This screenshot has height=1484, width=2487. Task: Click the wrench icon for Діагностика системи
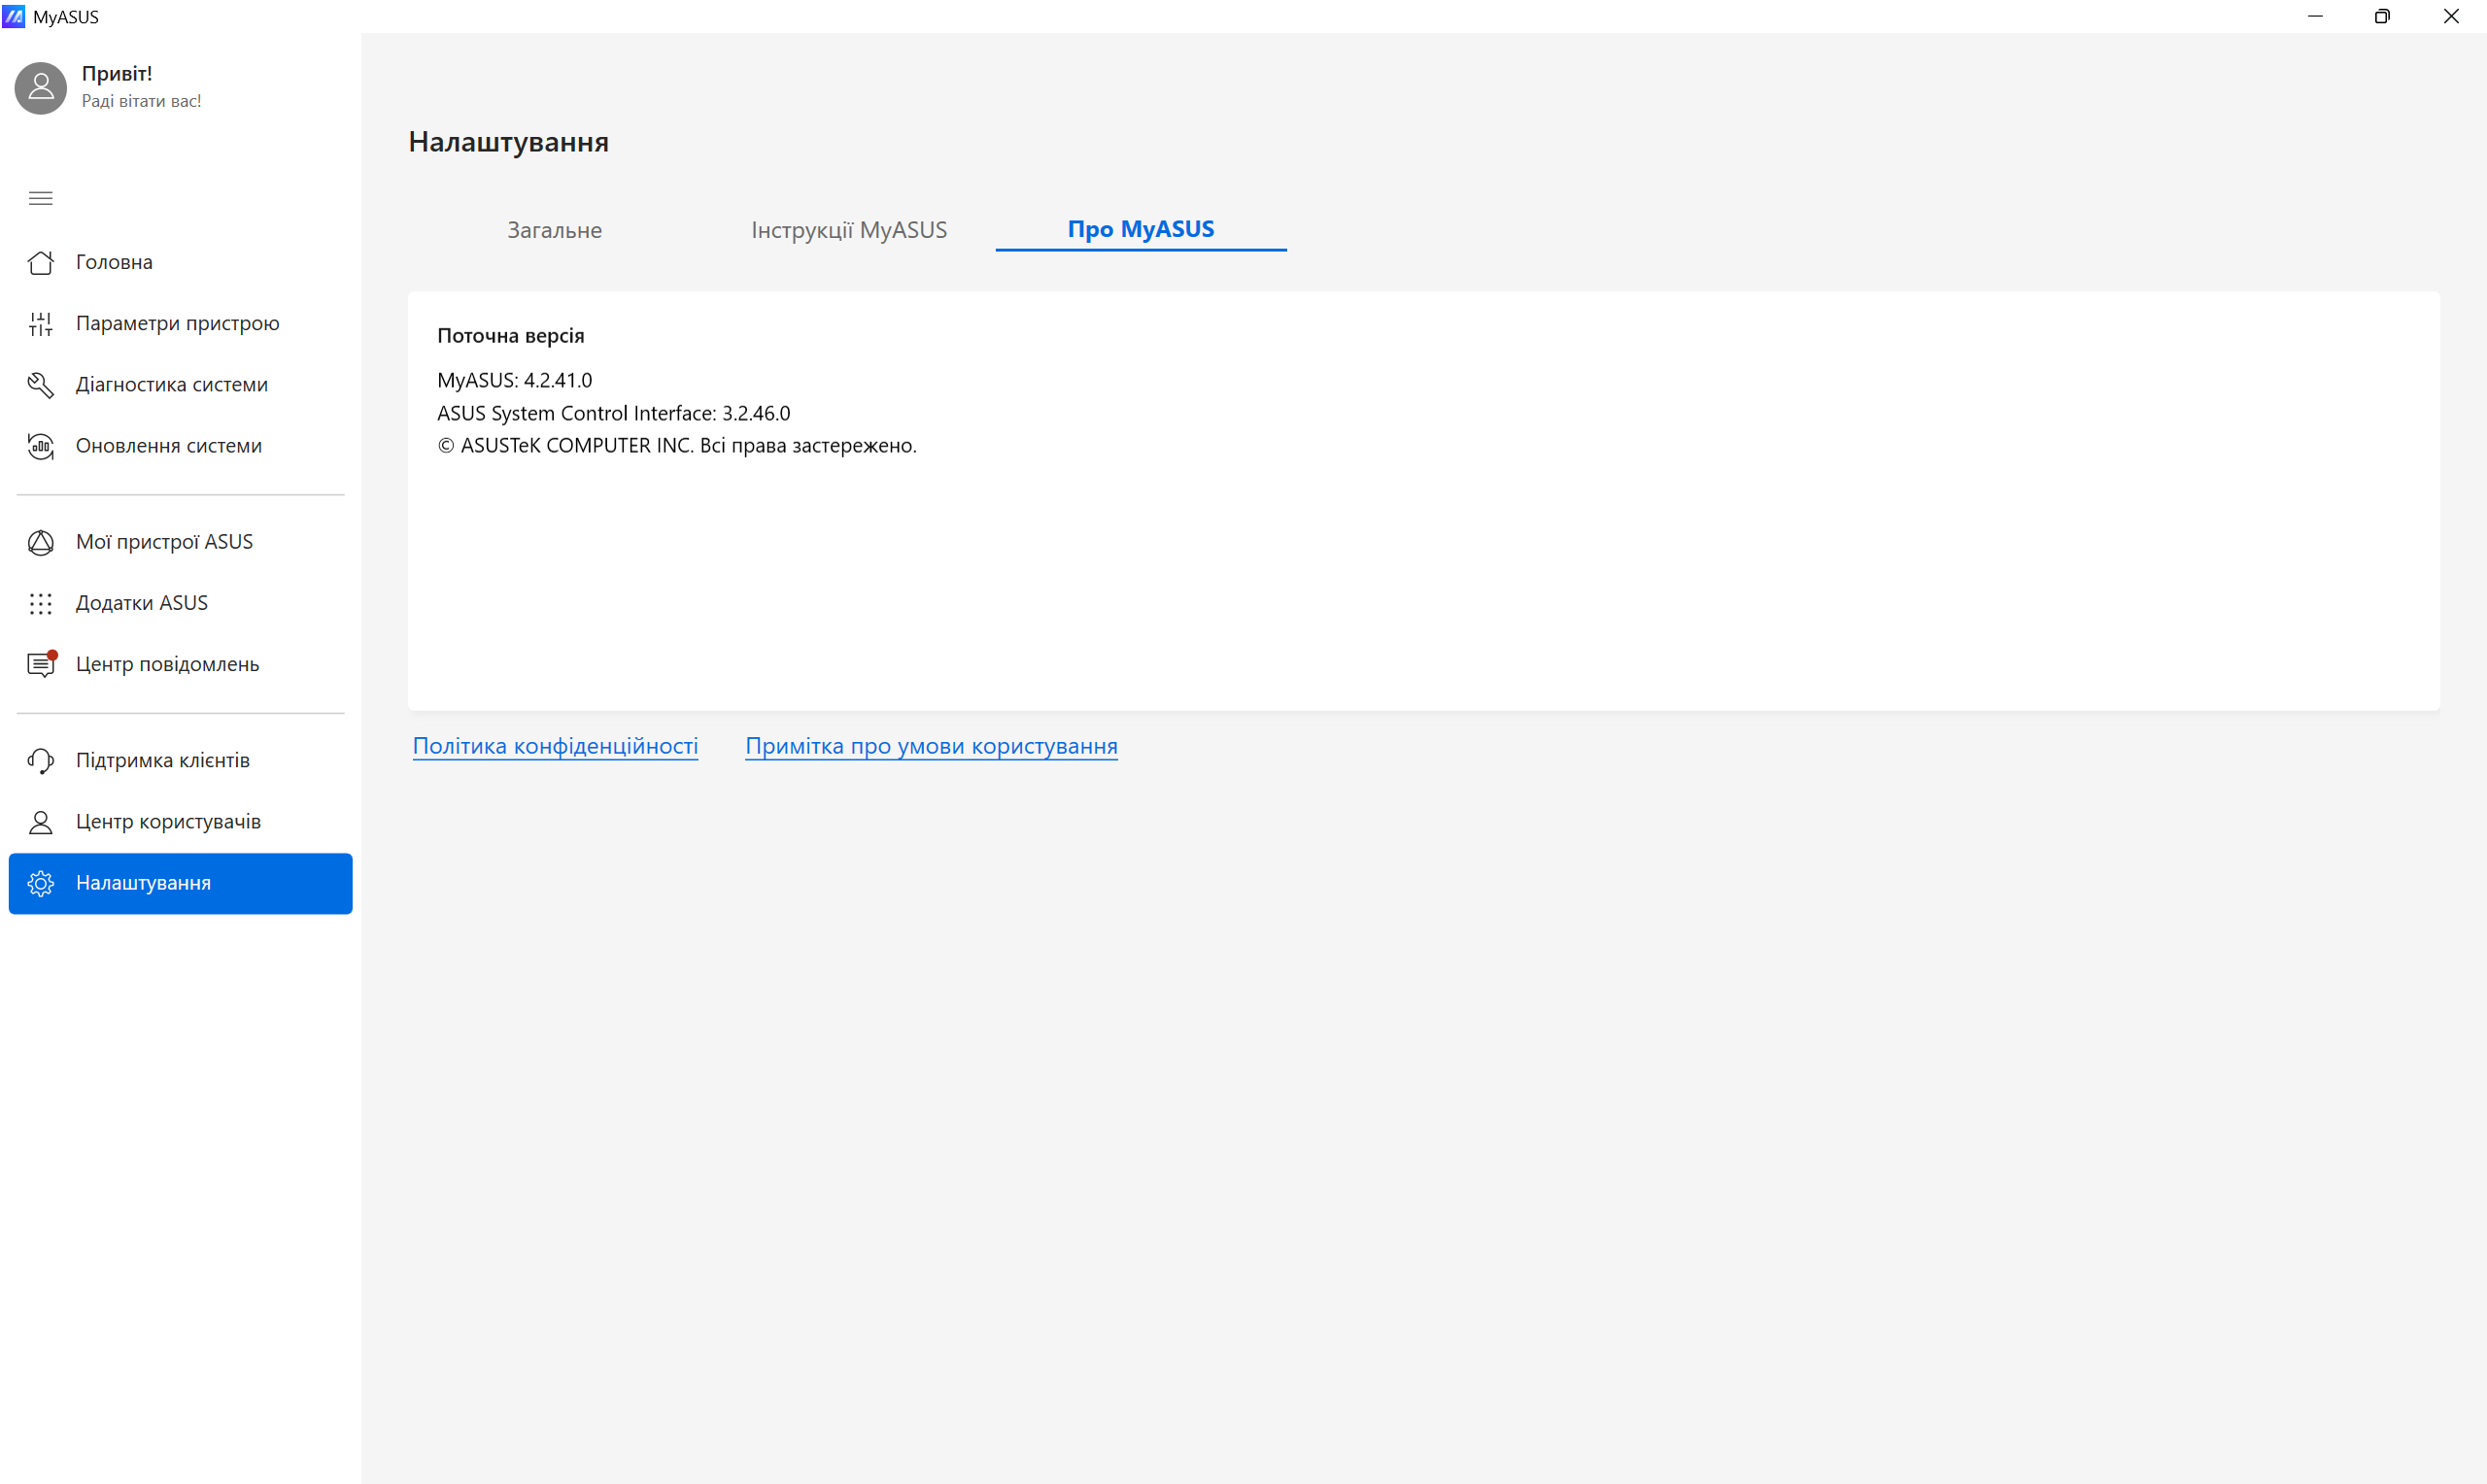tap(40, 385)
